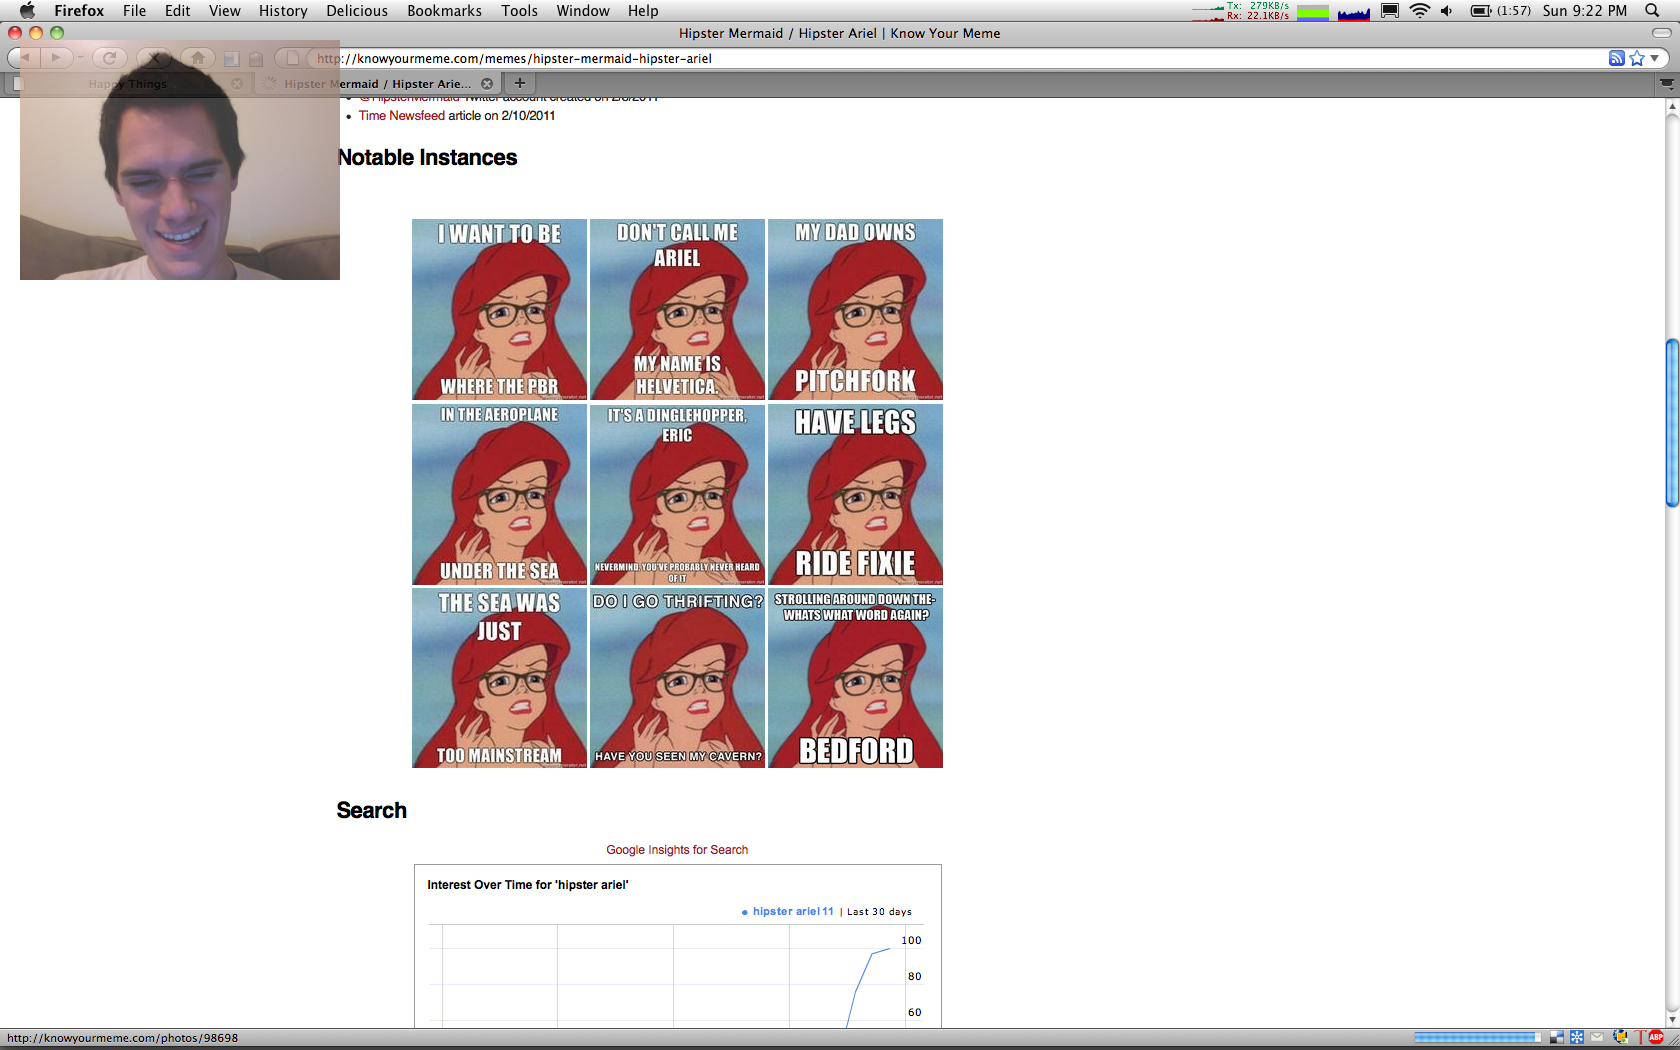Open Spotlight search magnifying glass
This screenshot has height=1050, width=1680.
pos(1652,11)
